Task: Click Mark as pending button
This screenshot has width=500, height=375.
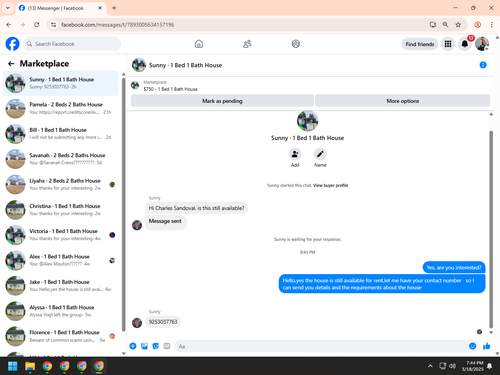Action: pos(222,101)
